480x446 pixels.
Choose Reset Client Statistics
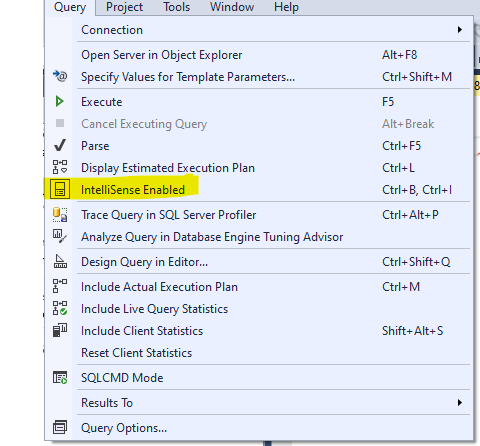click(x=258, y=353)
